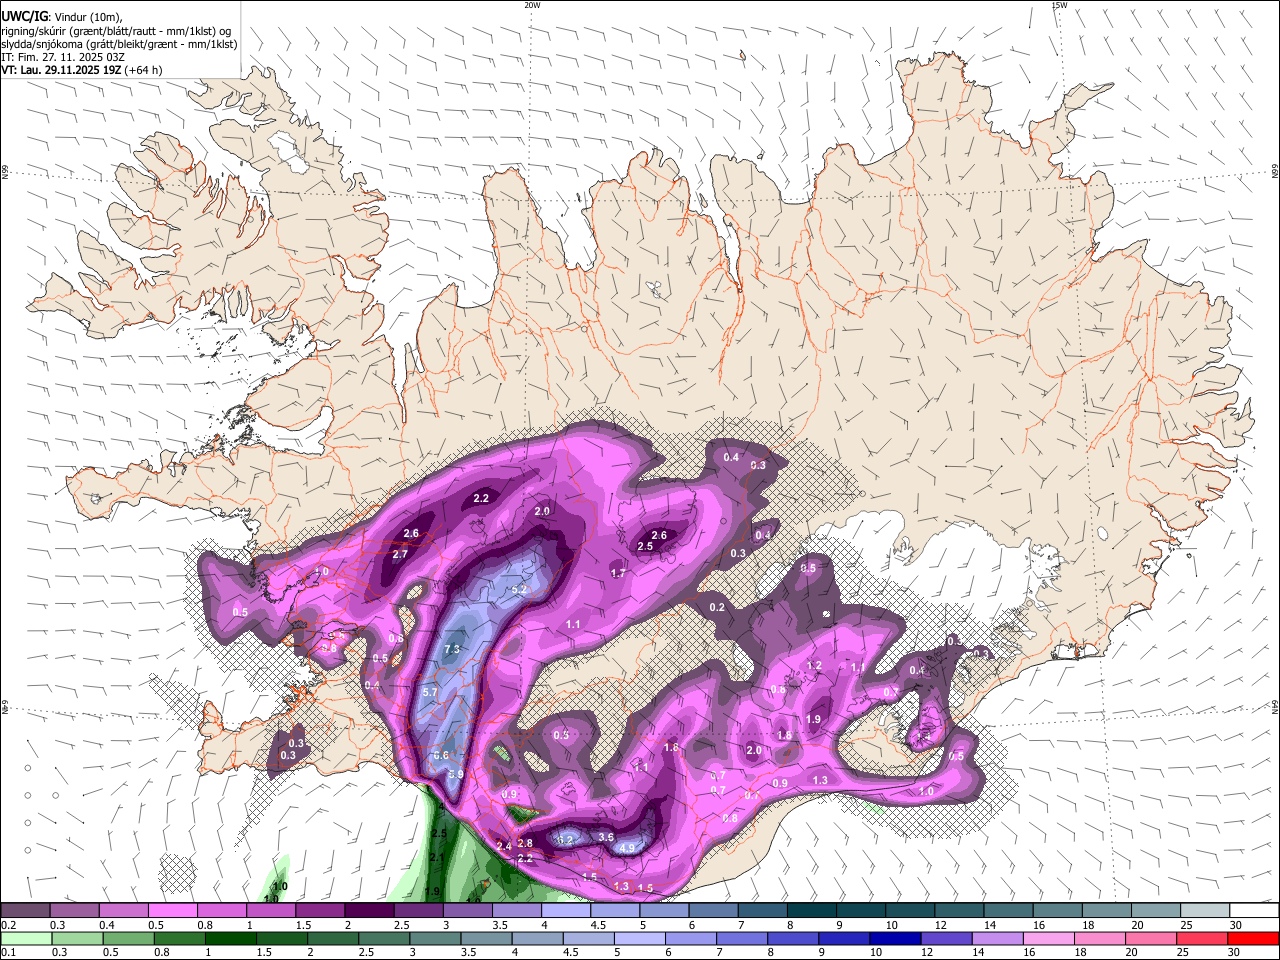
Task: Click the lower legend swatch between 20 and 25
Action: 1150,939
